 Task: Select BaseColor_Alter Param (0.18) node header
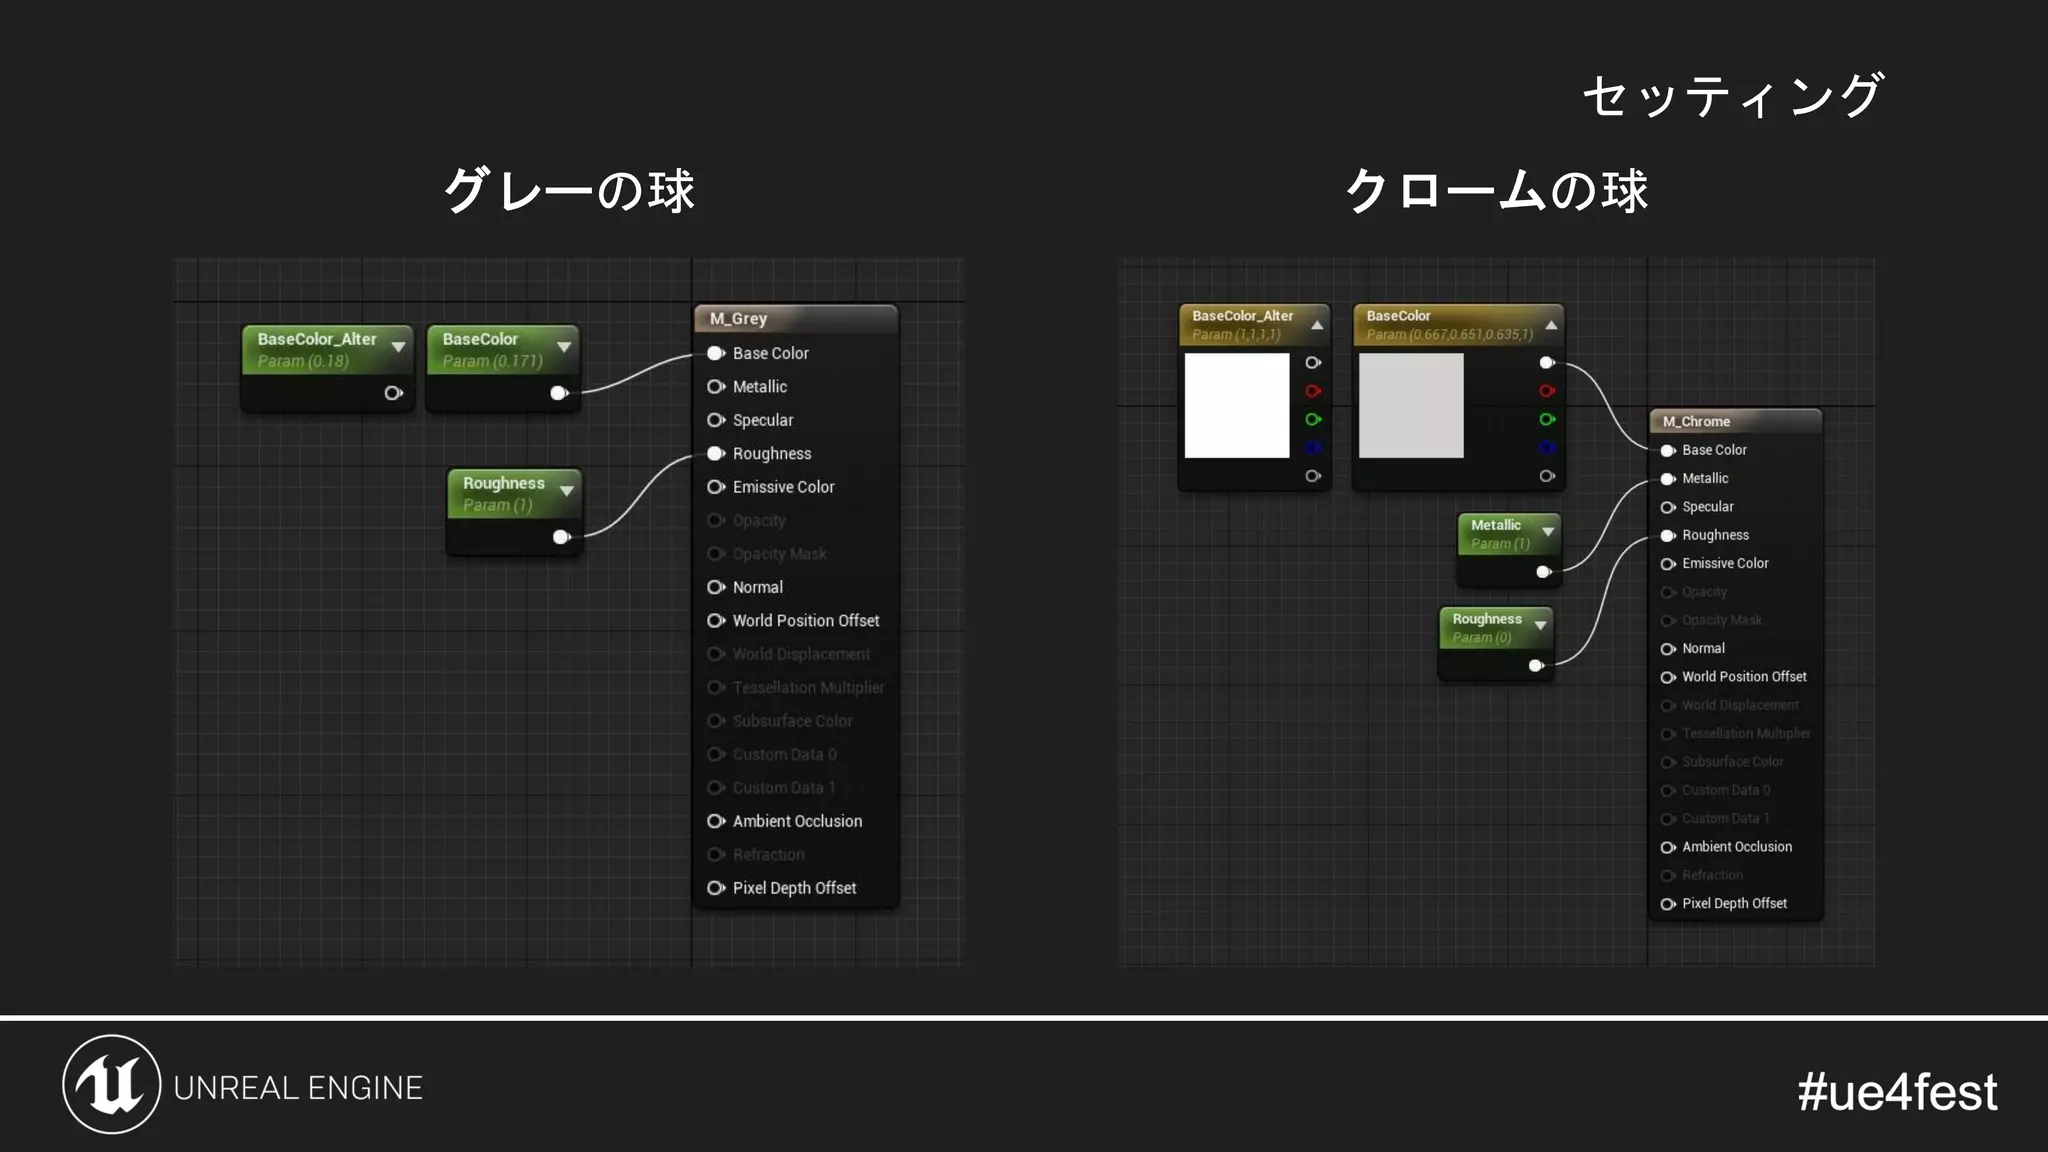pyautogui.click(x=327, y=349)
